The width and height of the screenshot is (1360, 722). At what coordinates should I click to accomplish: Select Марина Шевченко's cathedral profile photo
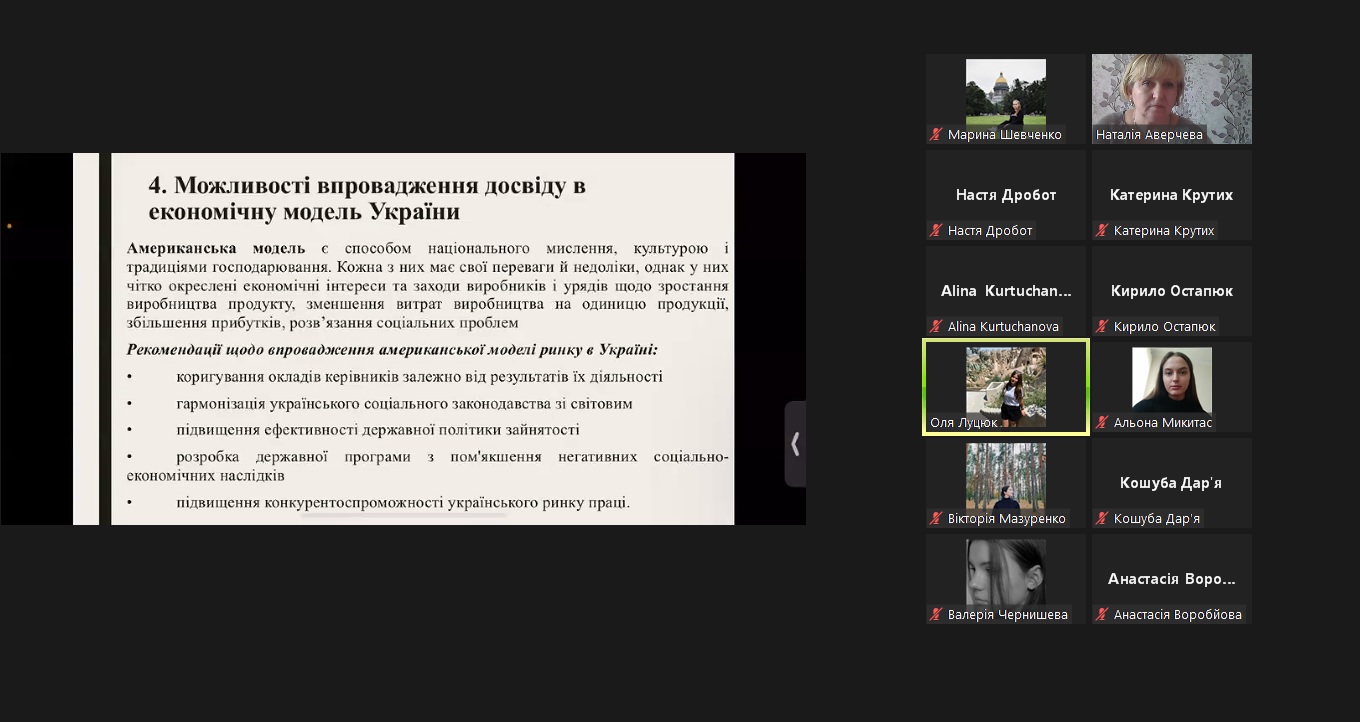[x=1005, y=92]
